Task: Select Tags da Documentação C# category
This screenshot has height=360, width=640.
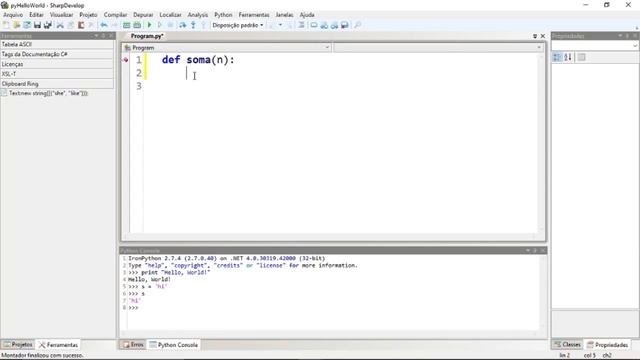Action: point(57,54)
